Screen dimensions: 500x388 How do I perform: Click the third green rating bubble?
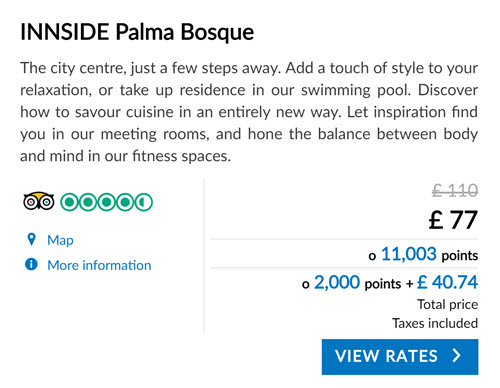coord(107,202)
